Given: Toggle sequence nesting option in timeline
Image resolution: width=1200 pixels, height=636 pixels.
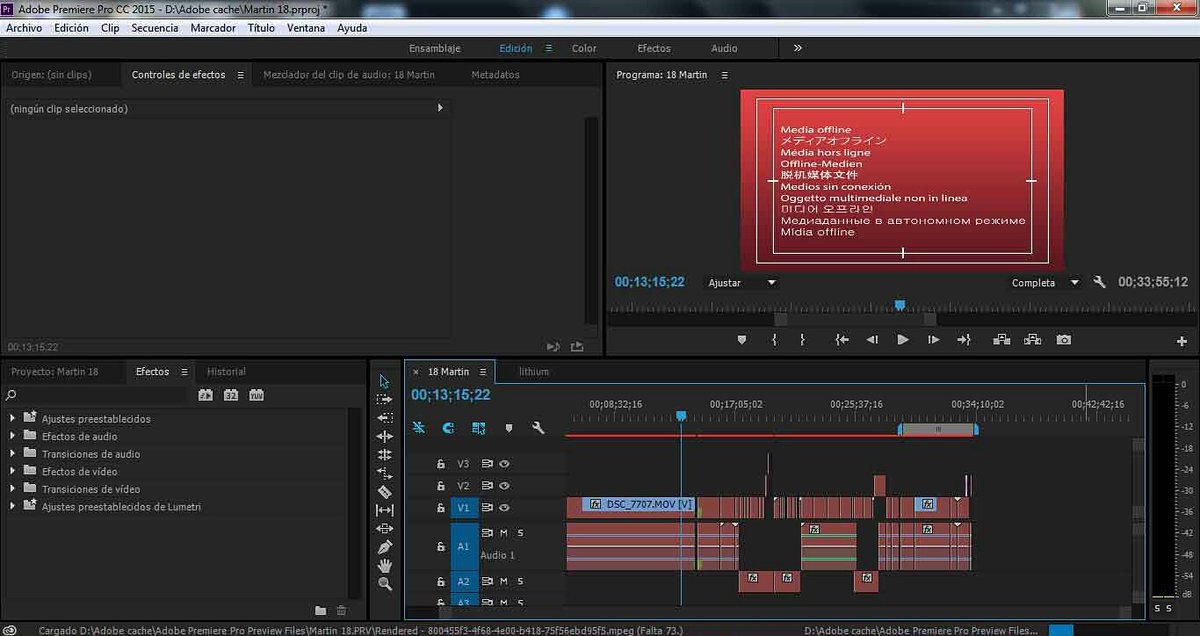Looking at the screenshot, I should click(x=420, y=428).
